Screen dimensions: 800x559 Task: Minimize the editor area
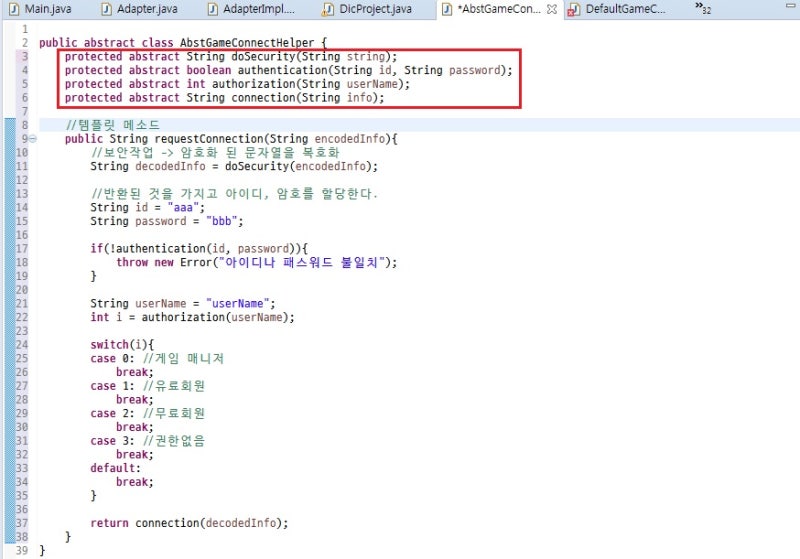coord(790,5)
